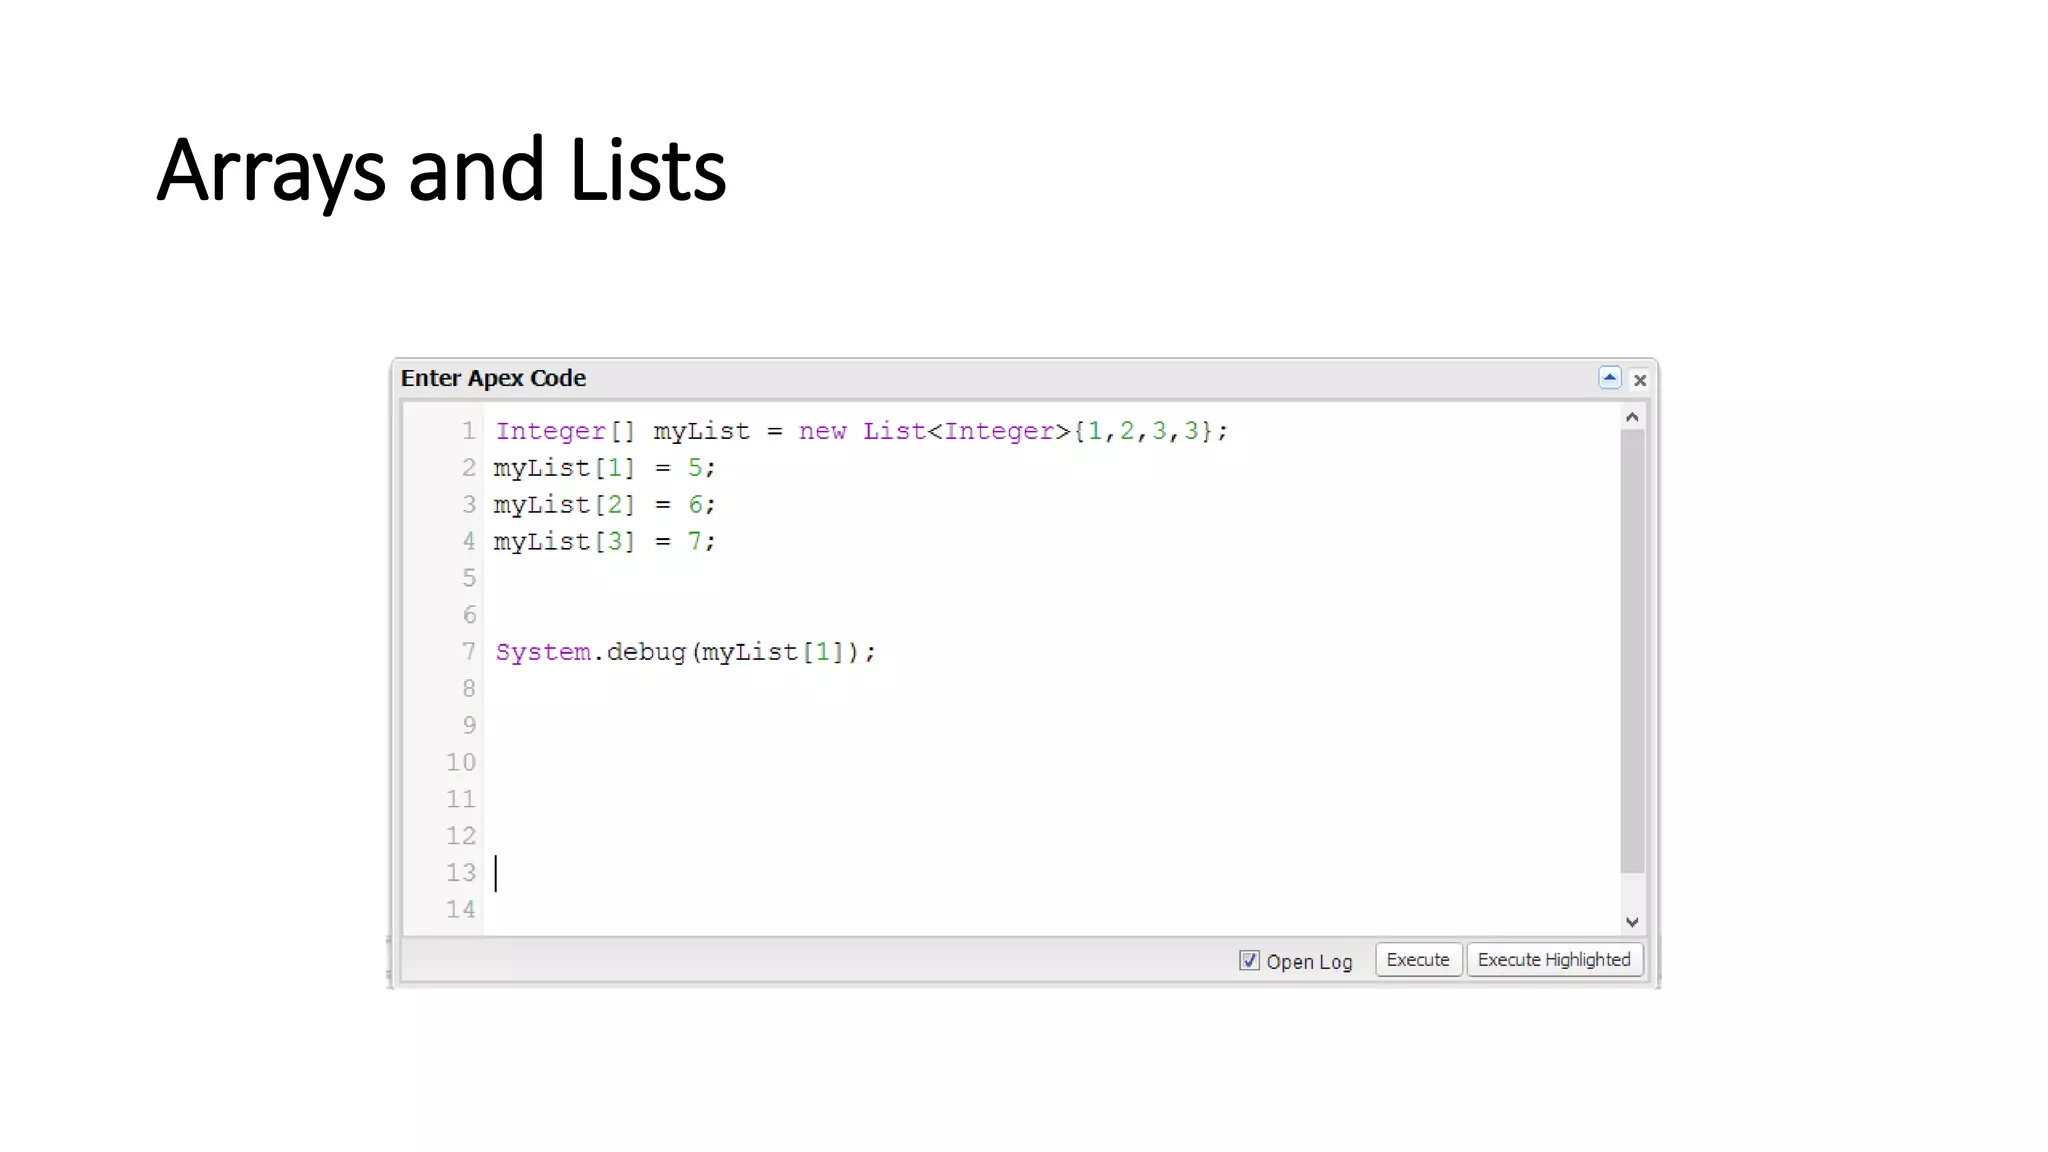Collapse the Enter Apex Code panel
The image size is (2048, 1152).
pyautogui.click(x=1609, y=378)
